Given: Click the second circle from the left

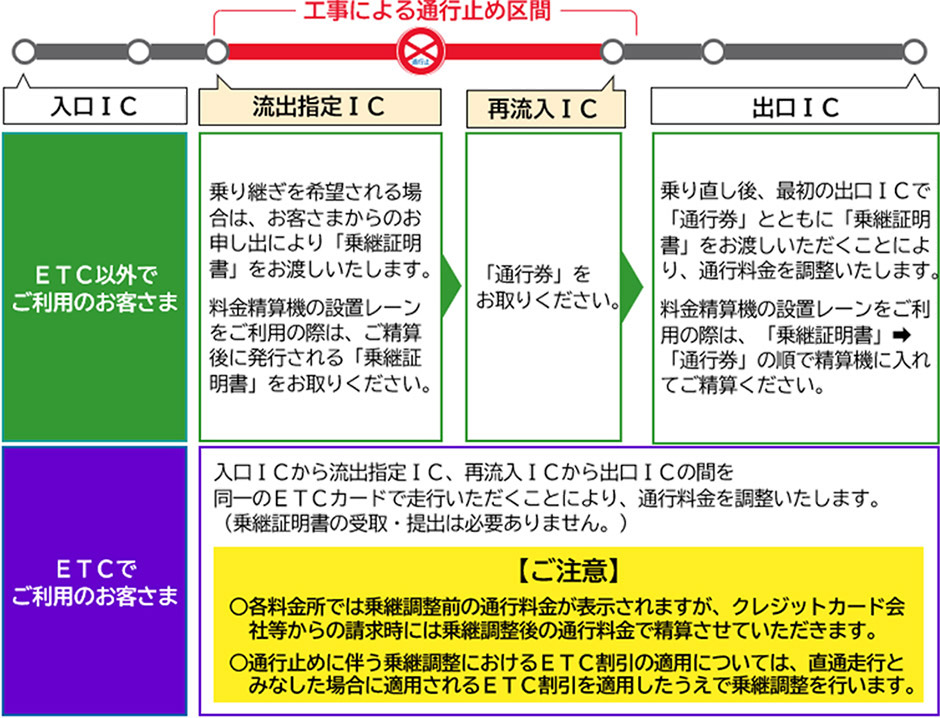Looking at the screenshot, I should pyautogui.click(x=139, y=51).
